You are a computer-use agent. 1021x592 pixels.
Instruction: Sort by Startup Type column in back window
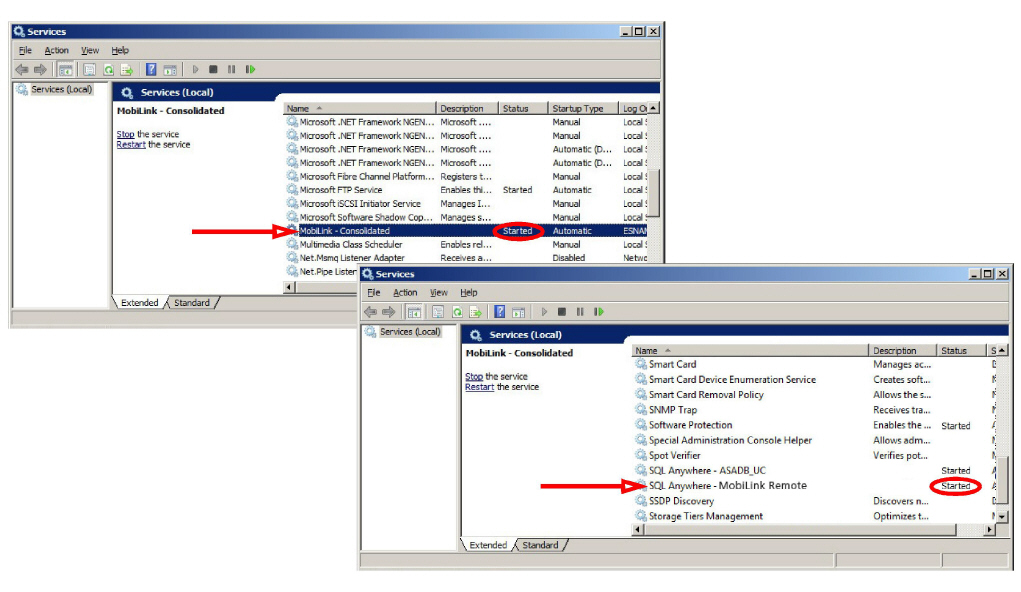coord(583,108)
